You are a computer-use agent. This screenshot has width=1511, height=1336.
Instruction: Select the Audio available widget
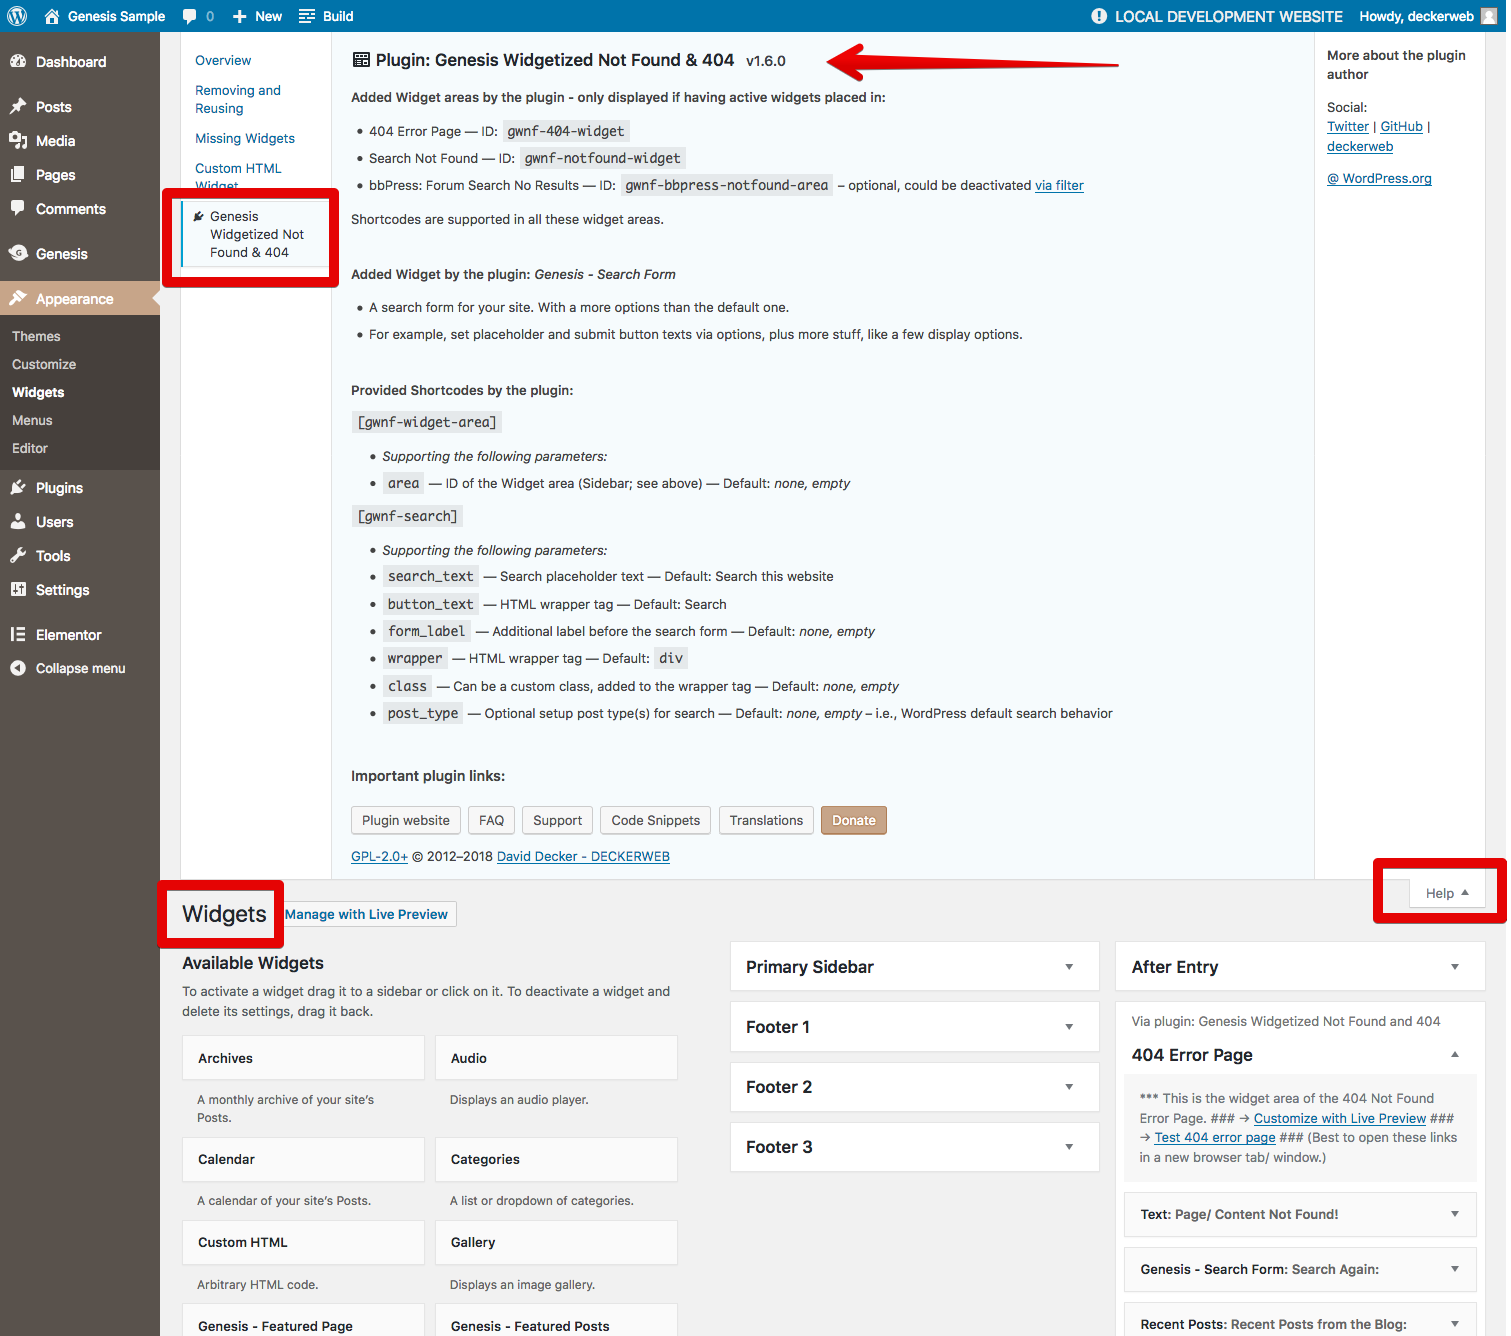(556, 1058)
